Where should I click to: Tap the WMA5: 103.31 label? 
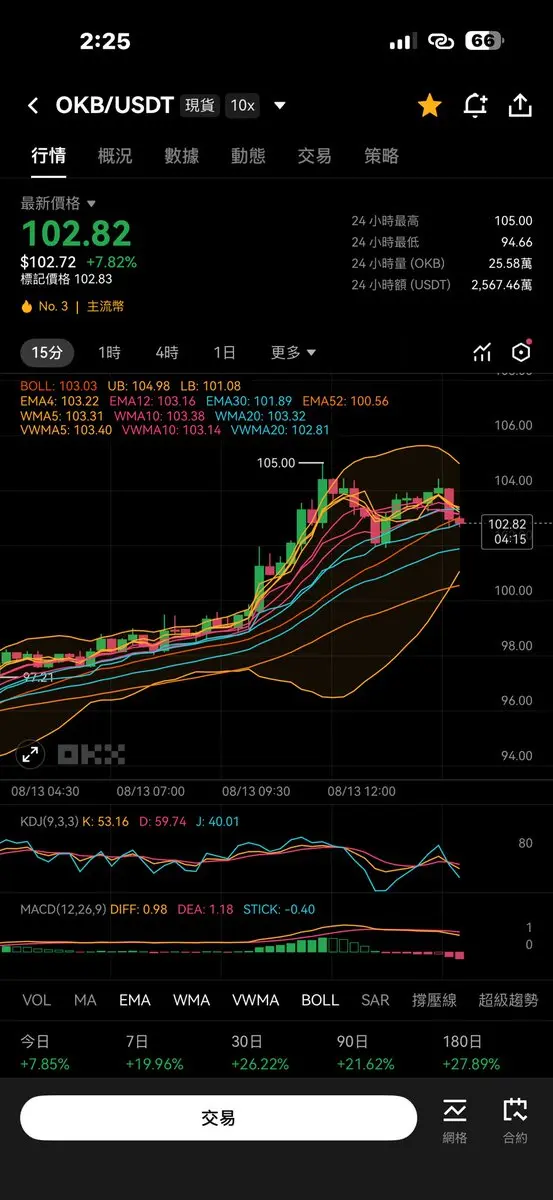click(62, 416)
